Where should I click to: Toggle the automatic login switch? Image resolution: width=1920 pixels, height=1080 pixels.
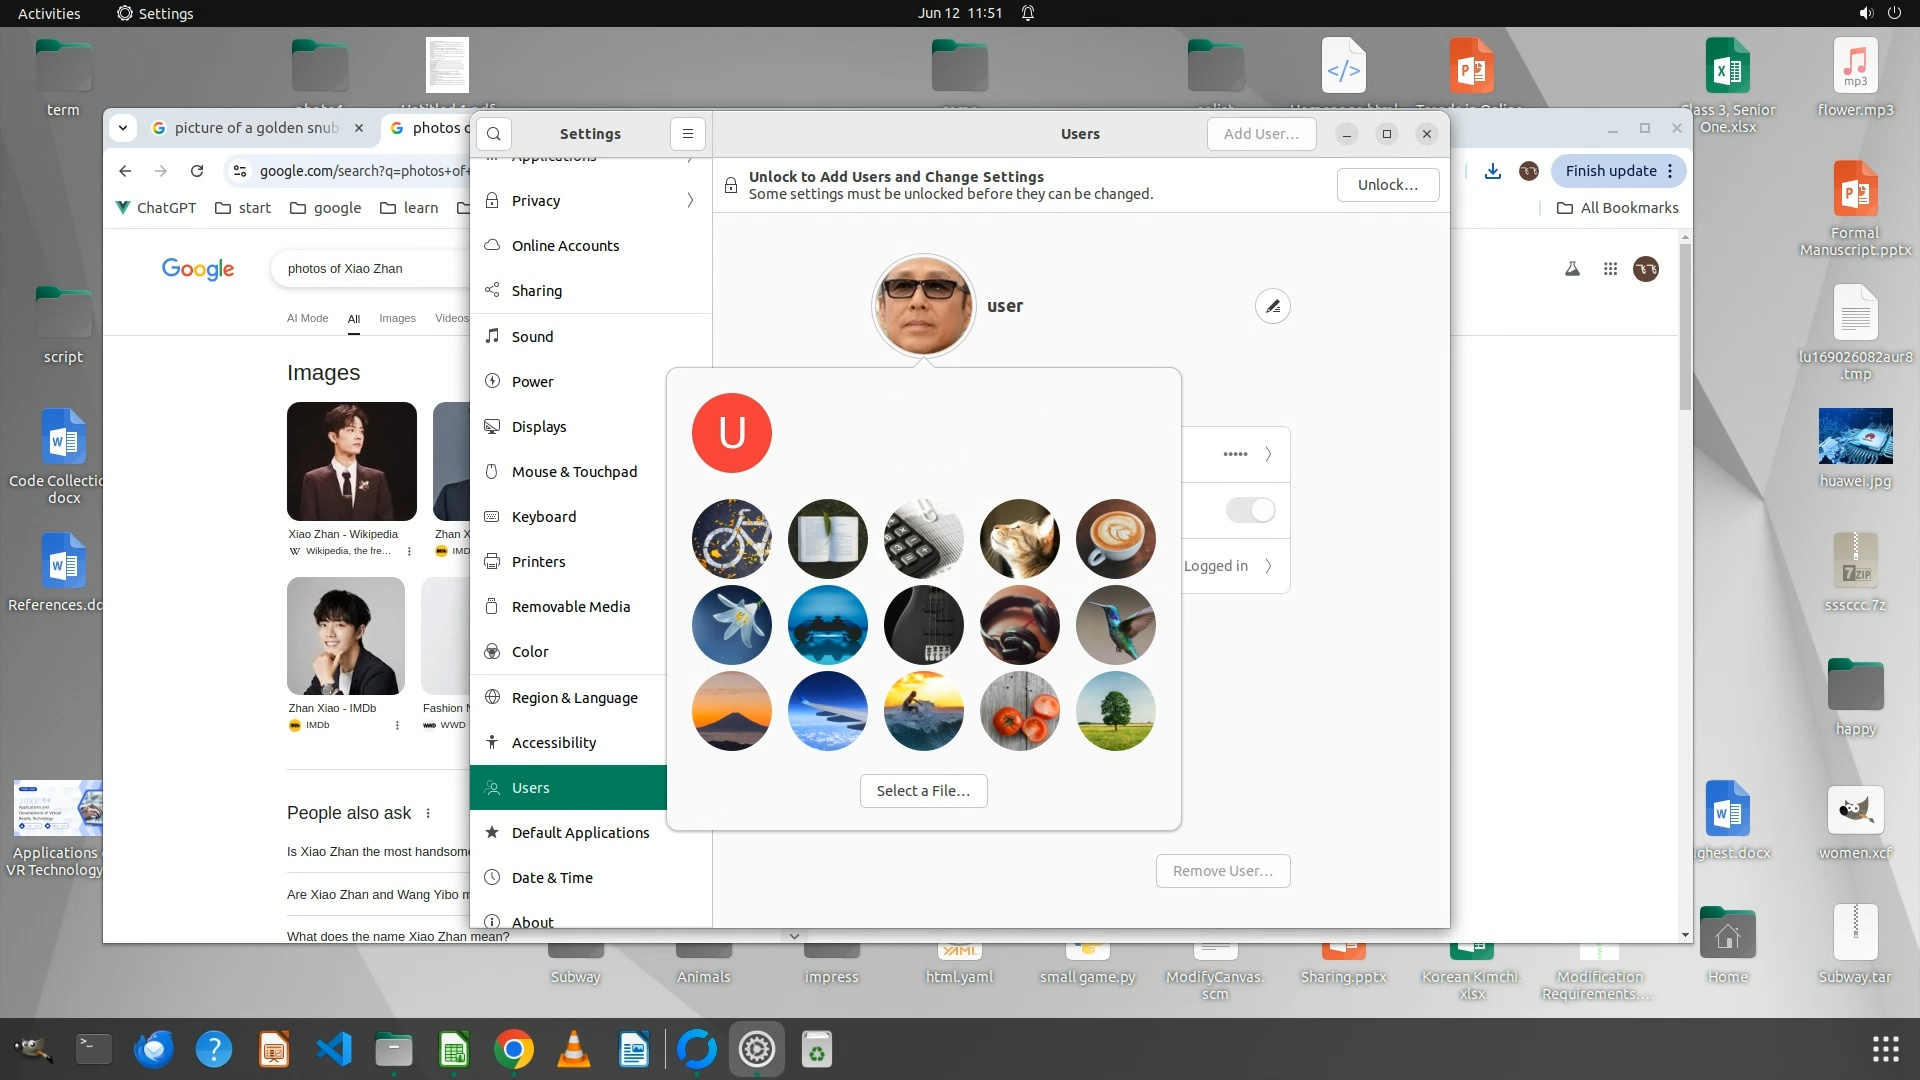(x=1250, y=510)
